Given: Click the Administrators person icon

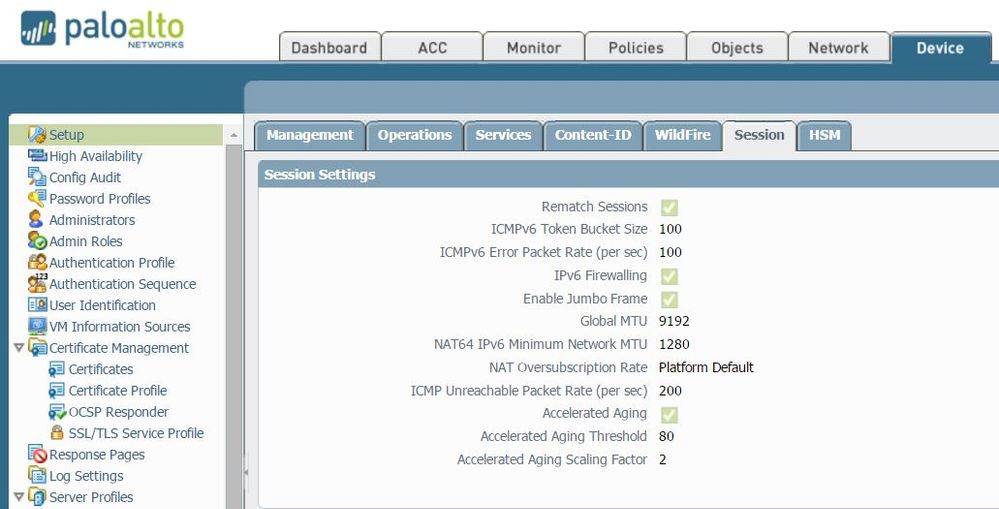Looking at the screenshot, I should pyautogui.click(x=37, y=219).
